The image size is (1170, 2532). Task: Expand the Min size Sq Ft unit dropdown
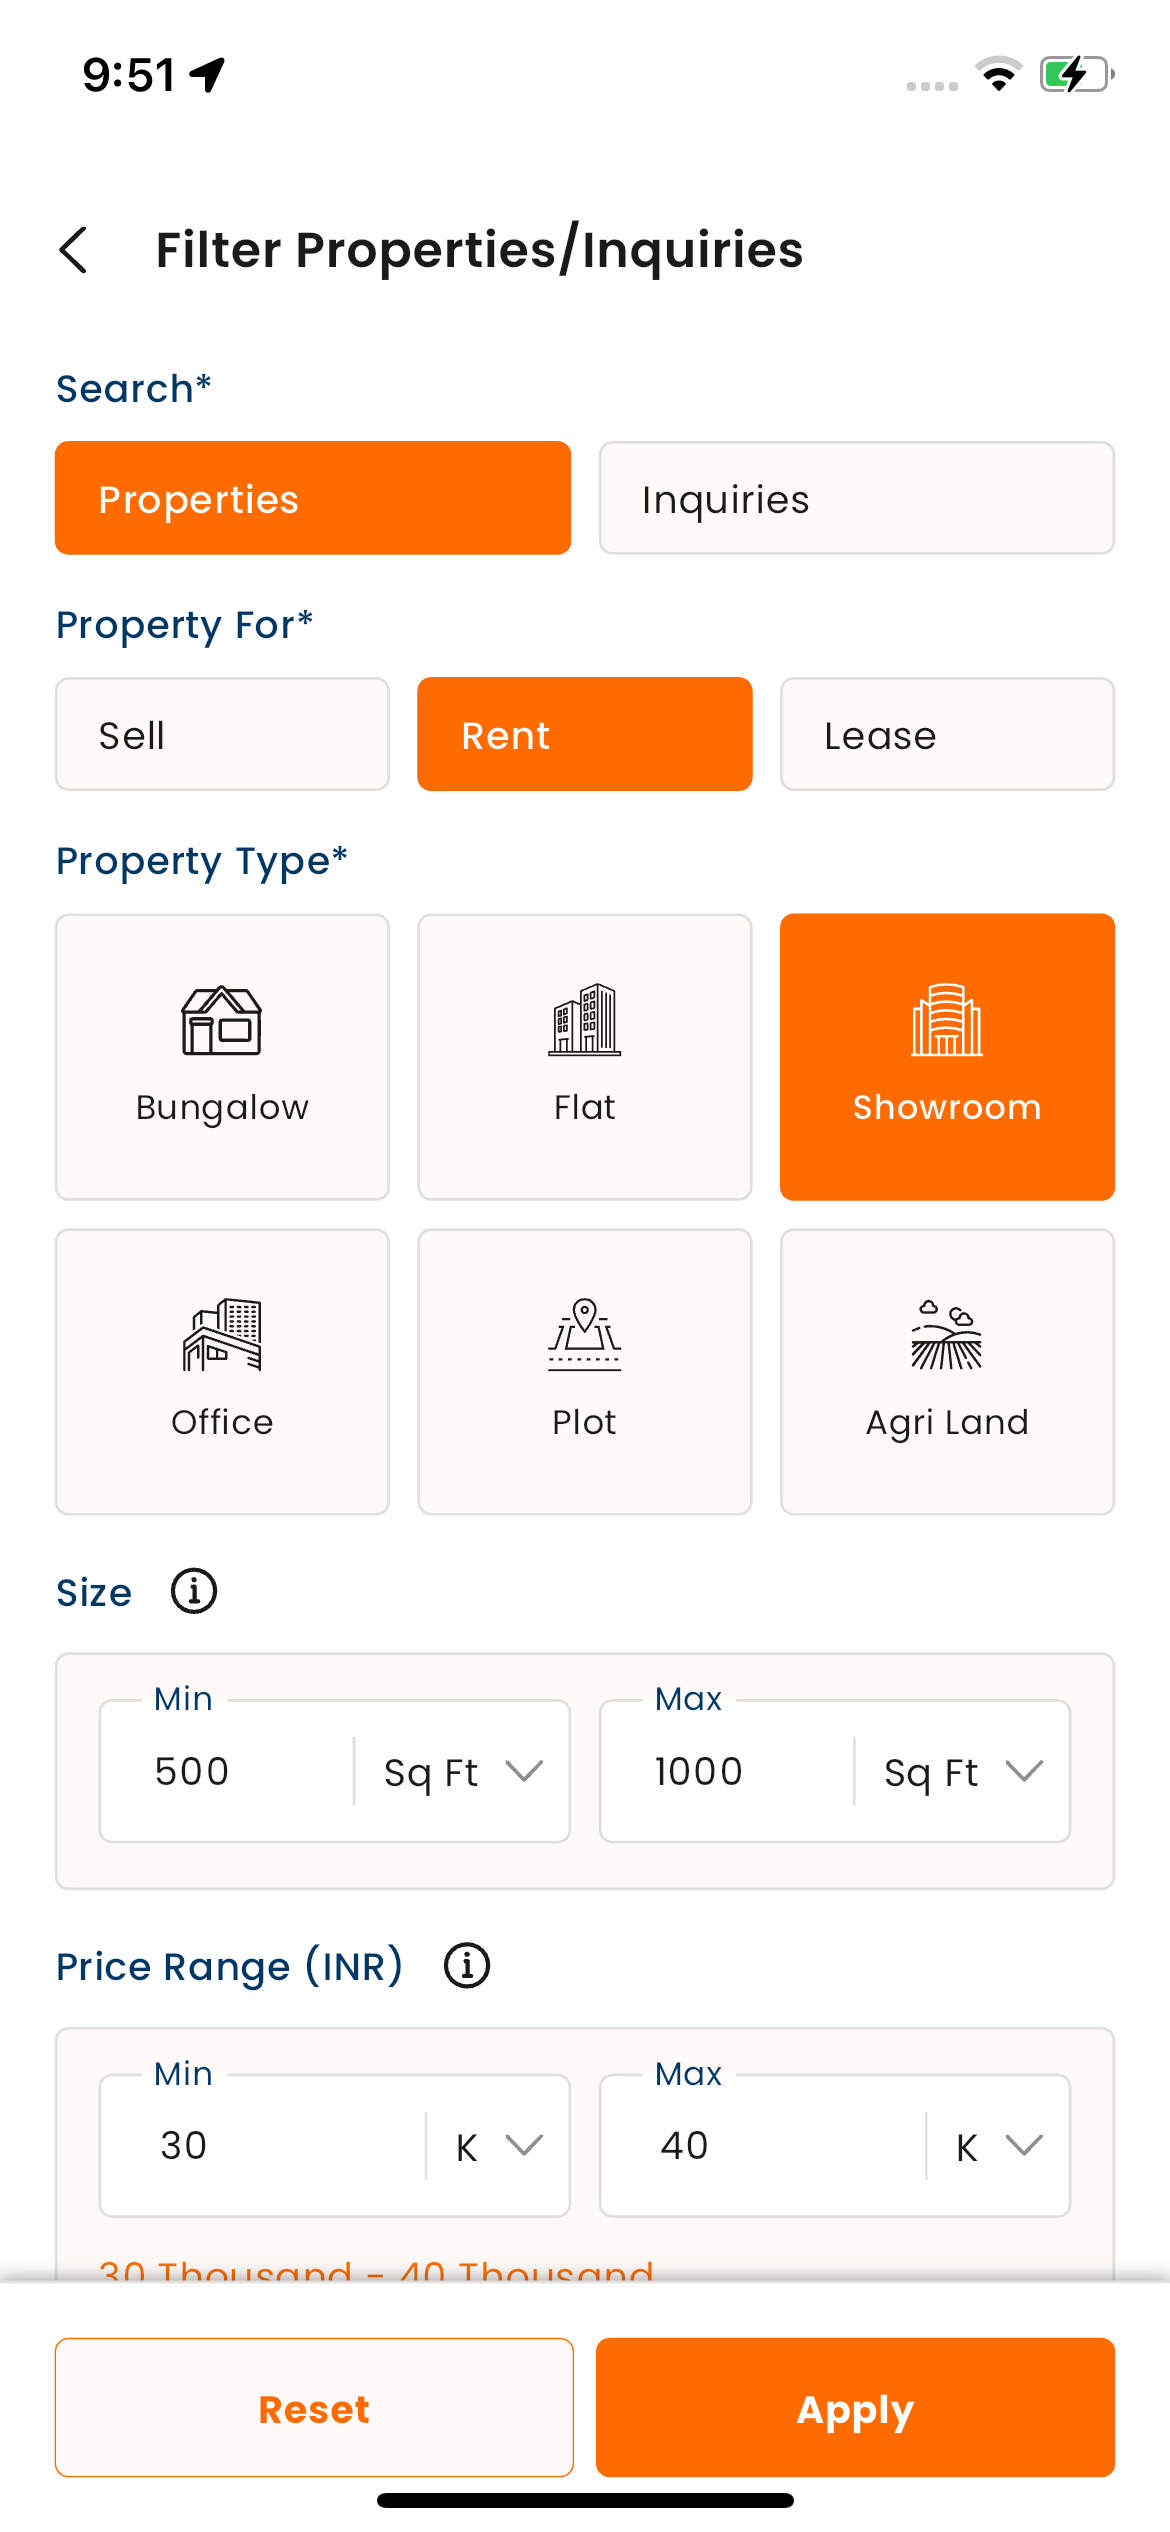[x=463, y=1772]
